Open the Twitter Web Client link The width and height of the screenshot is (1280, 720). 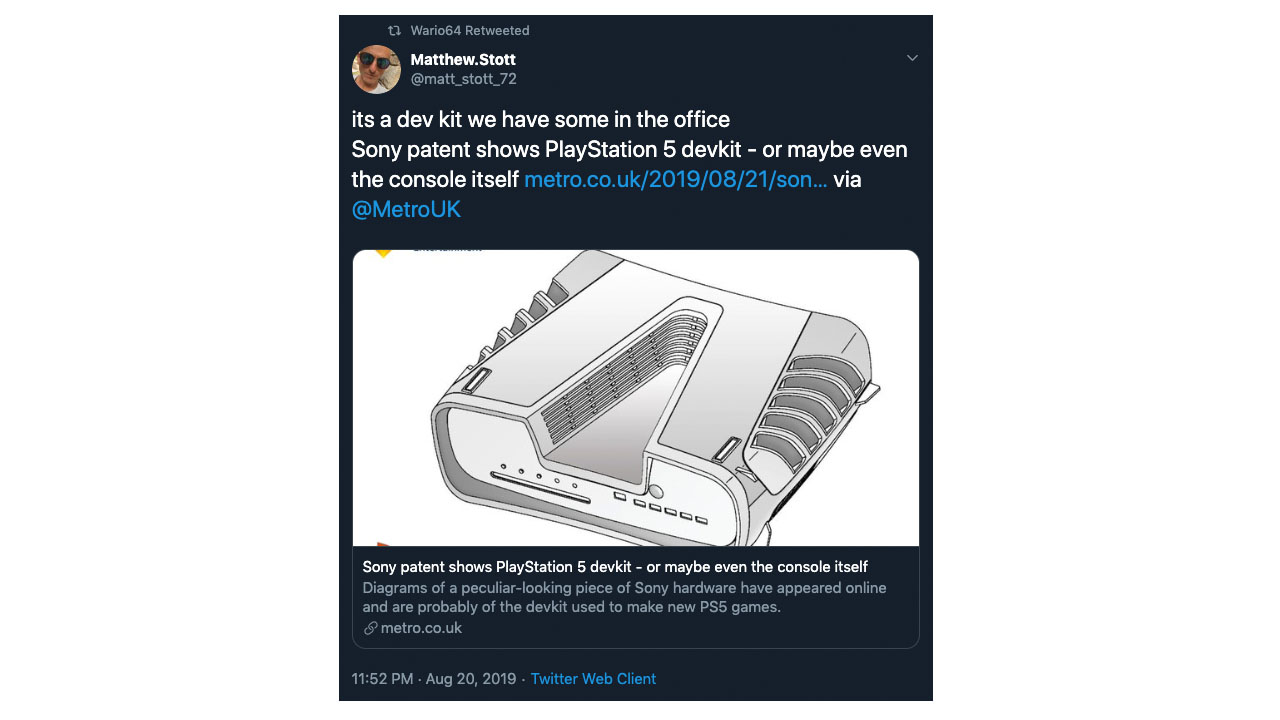593,679
